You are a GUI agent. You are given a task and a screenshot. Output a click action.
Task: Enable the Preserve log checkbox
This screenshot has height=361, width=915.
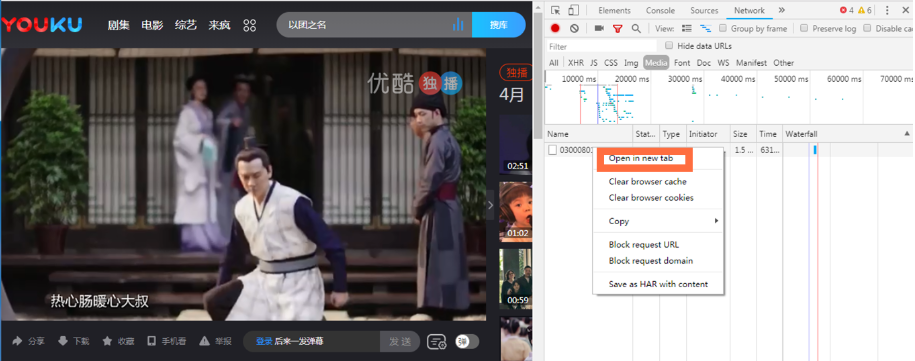[804, 28]
